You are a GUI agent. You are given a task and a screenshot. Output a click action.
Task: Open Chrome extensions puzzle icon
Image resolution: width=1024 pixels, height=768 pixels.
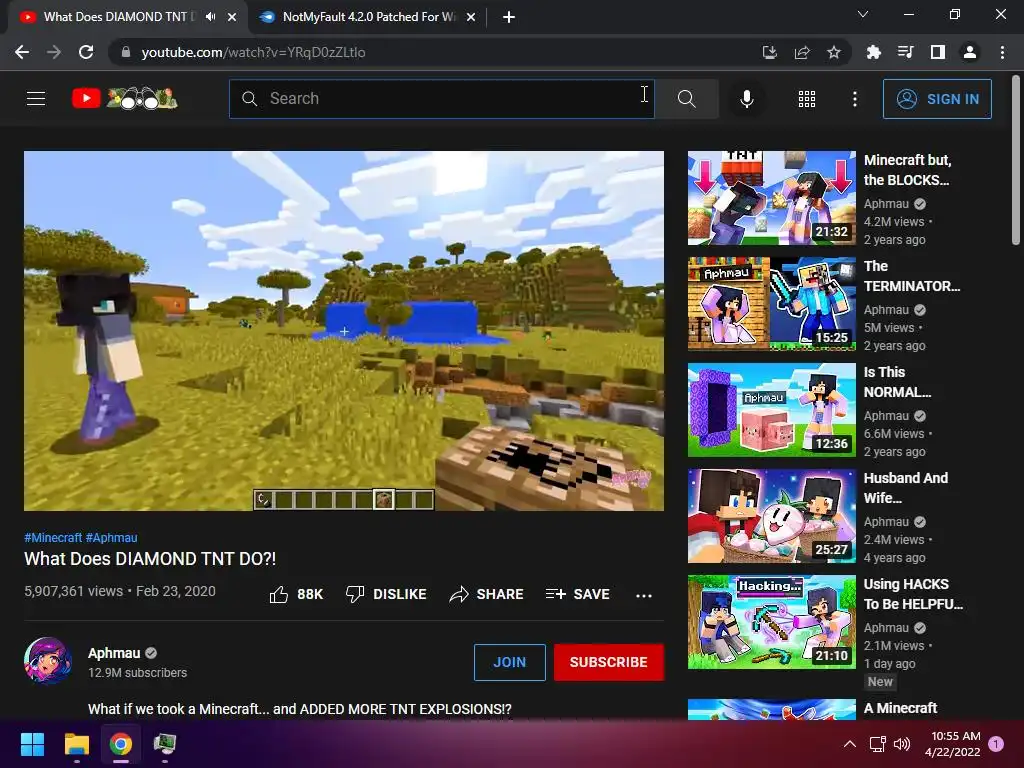873,52
